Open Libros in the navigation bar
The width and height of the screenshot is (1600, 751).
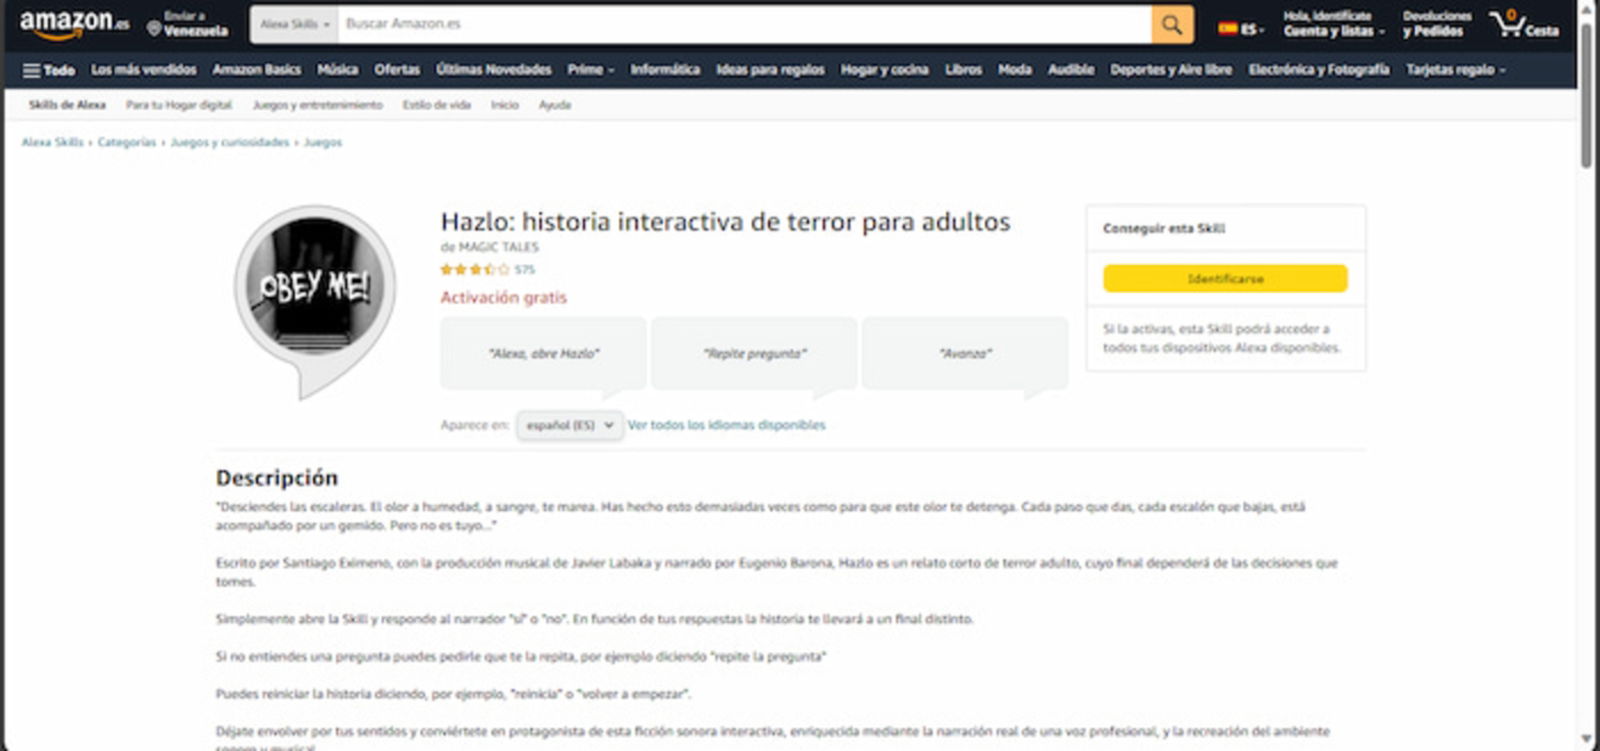coord(964,70)
